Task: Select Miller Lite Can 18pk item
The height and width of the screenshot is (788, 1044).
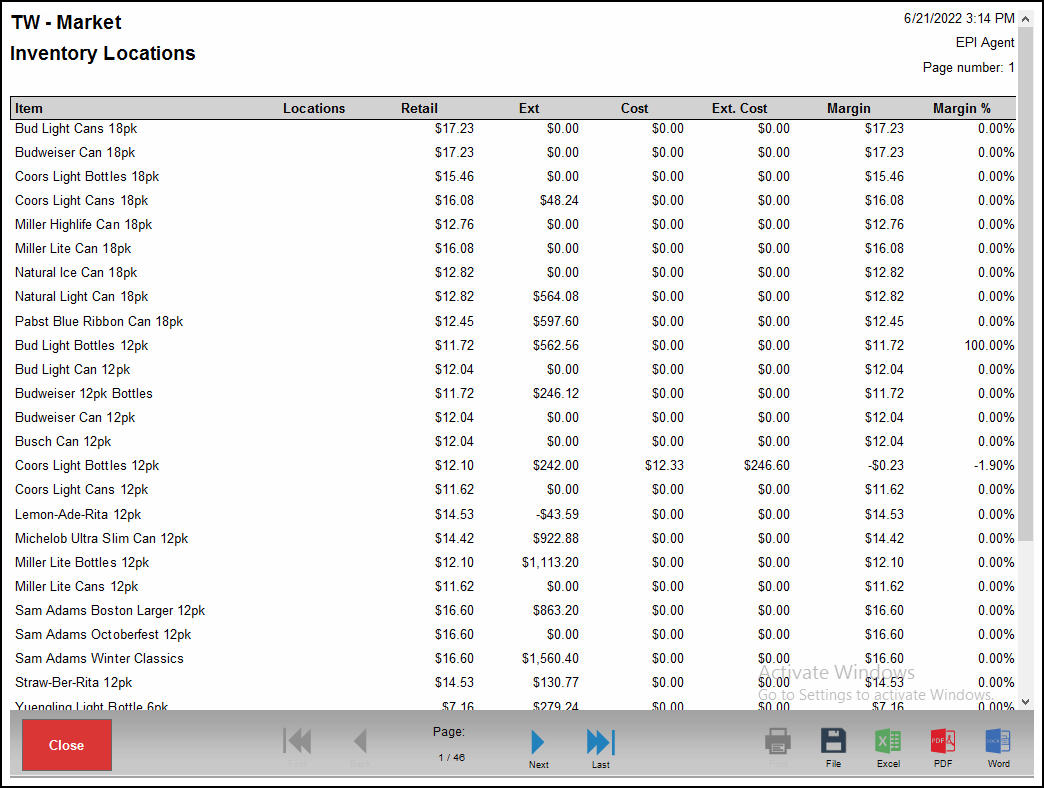Action: point(73,248)
